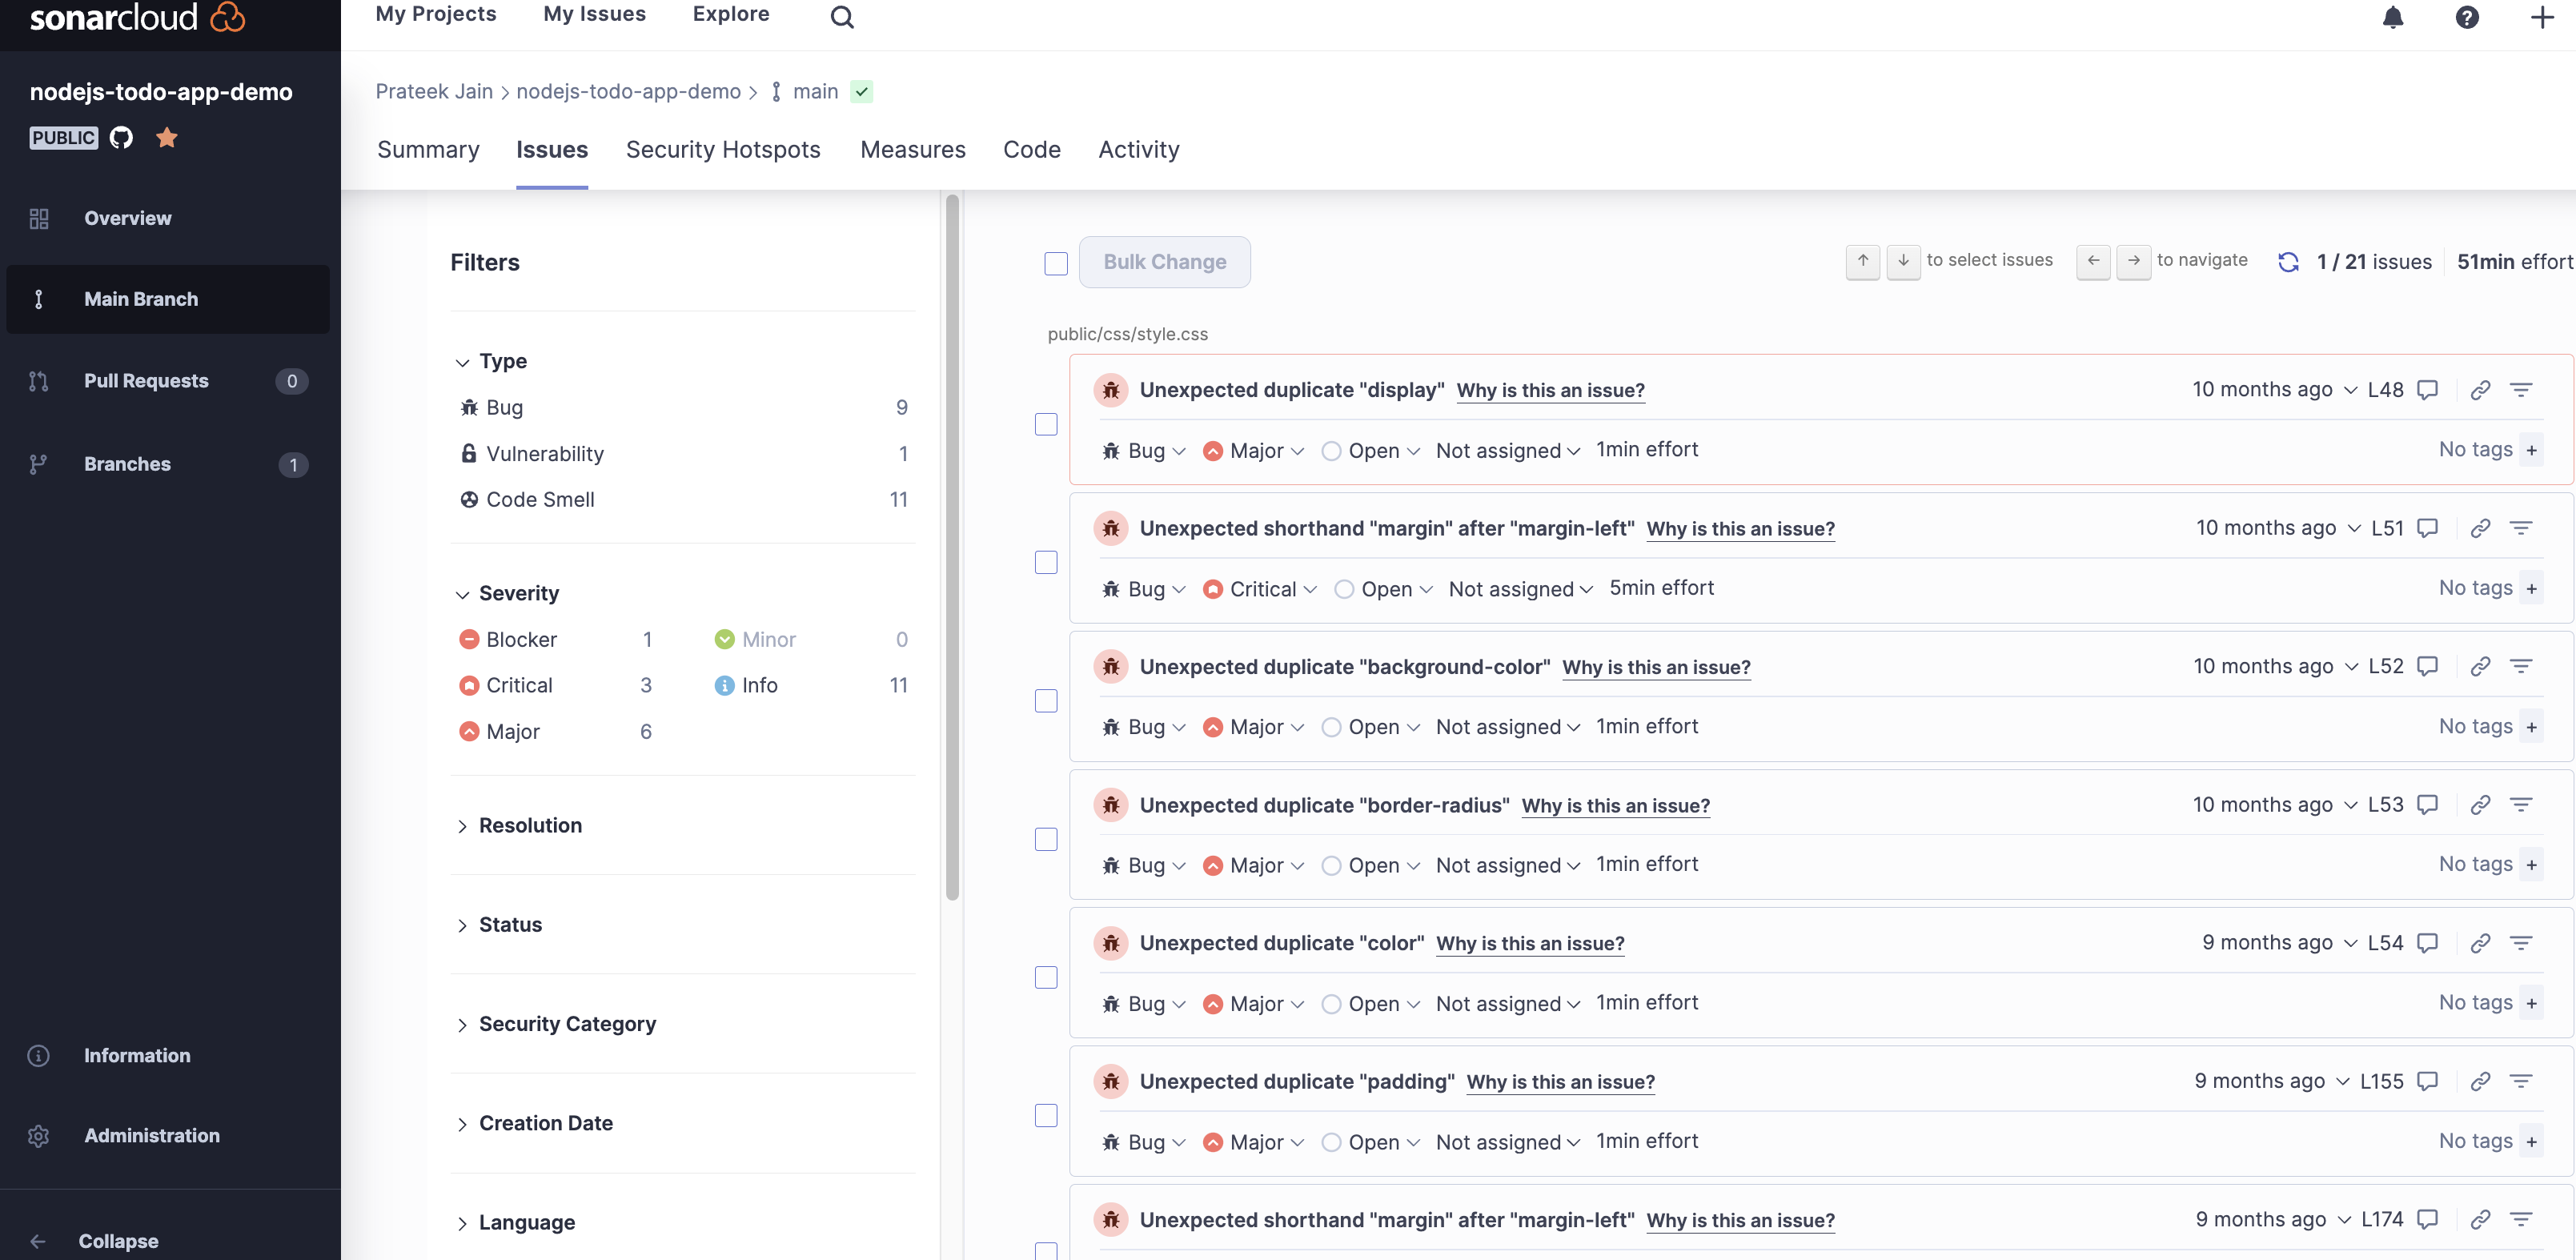Screen dimensions: 2576x1260
Task: Switch to the Security Hotspots tab
Action: pos(722,150)
